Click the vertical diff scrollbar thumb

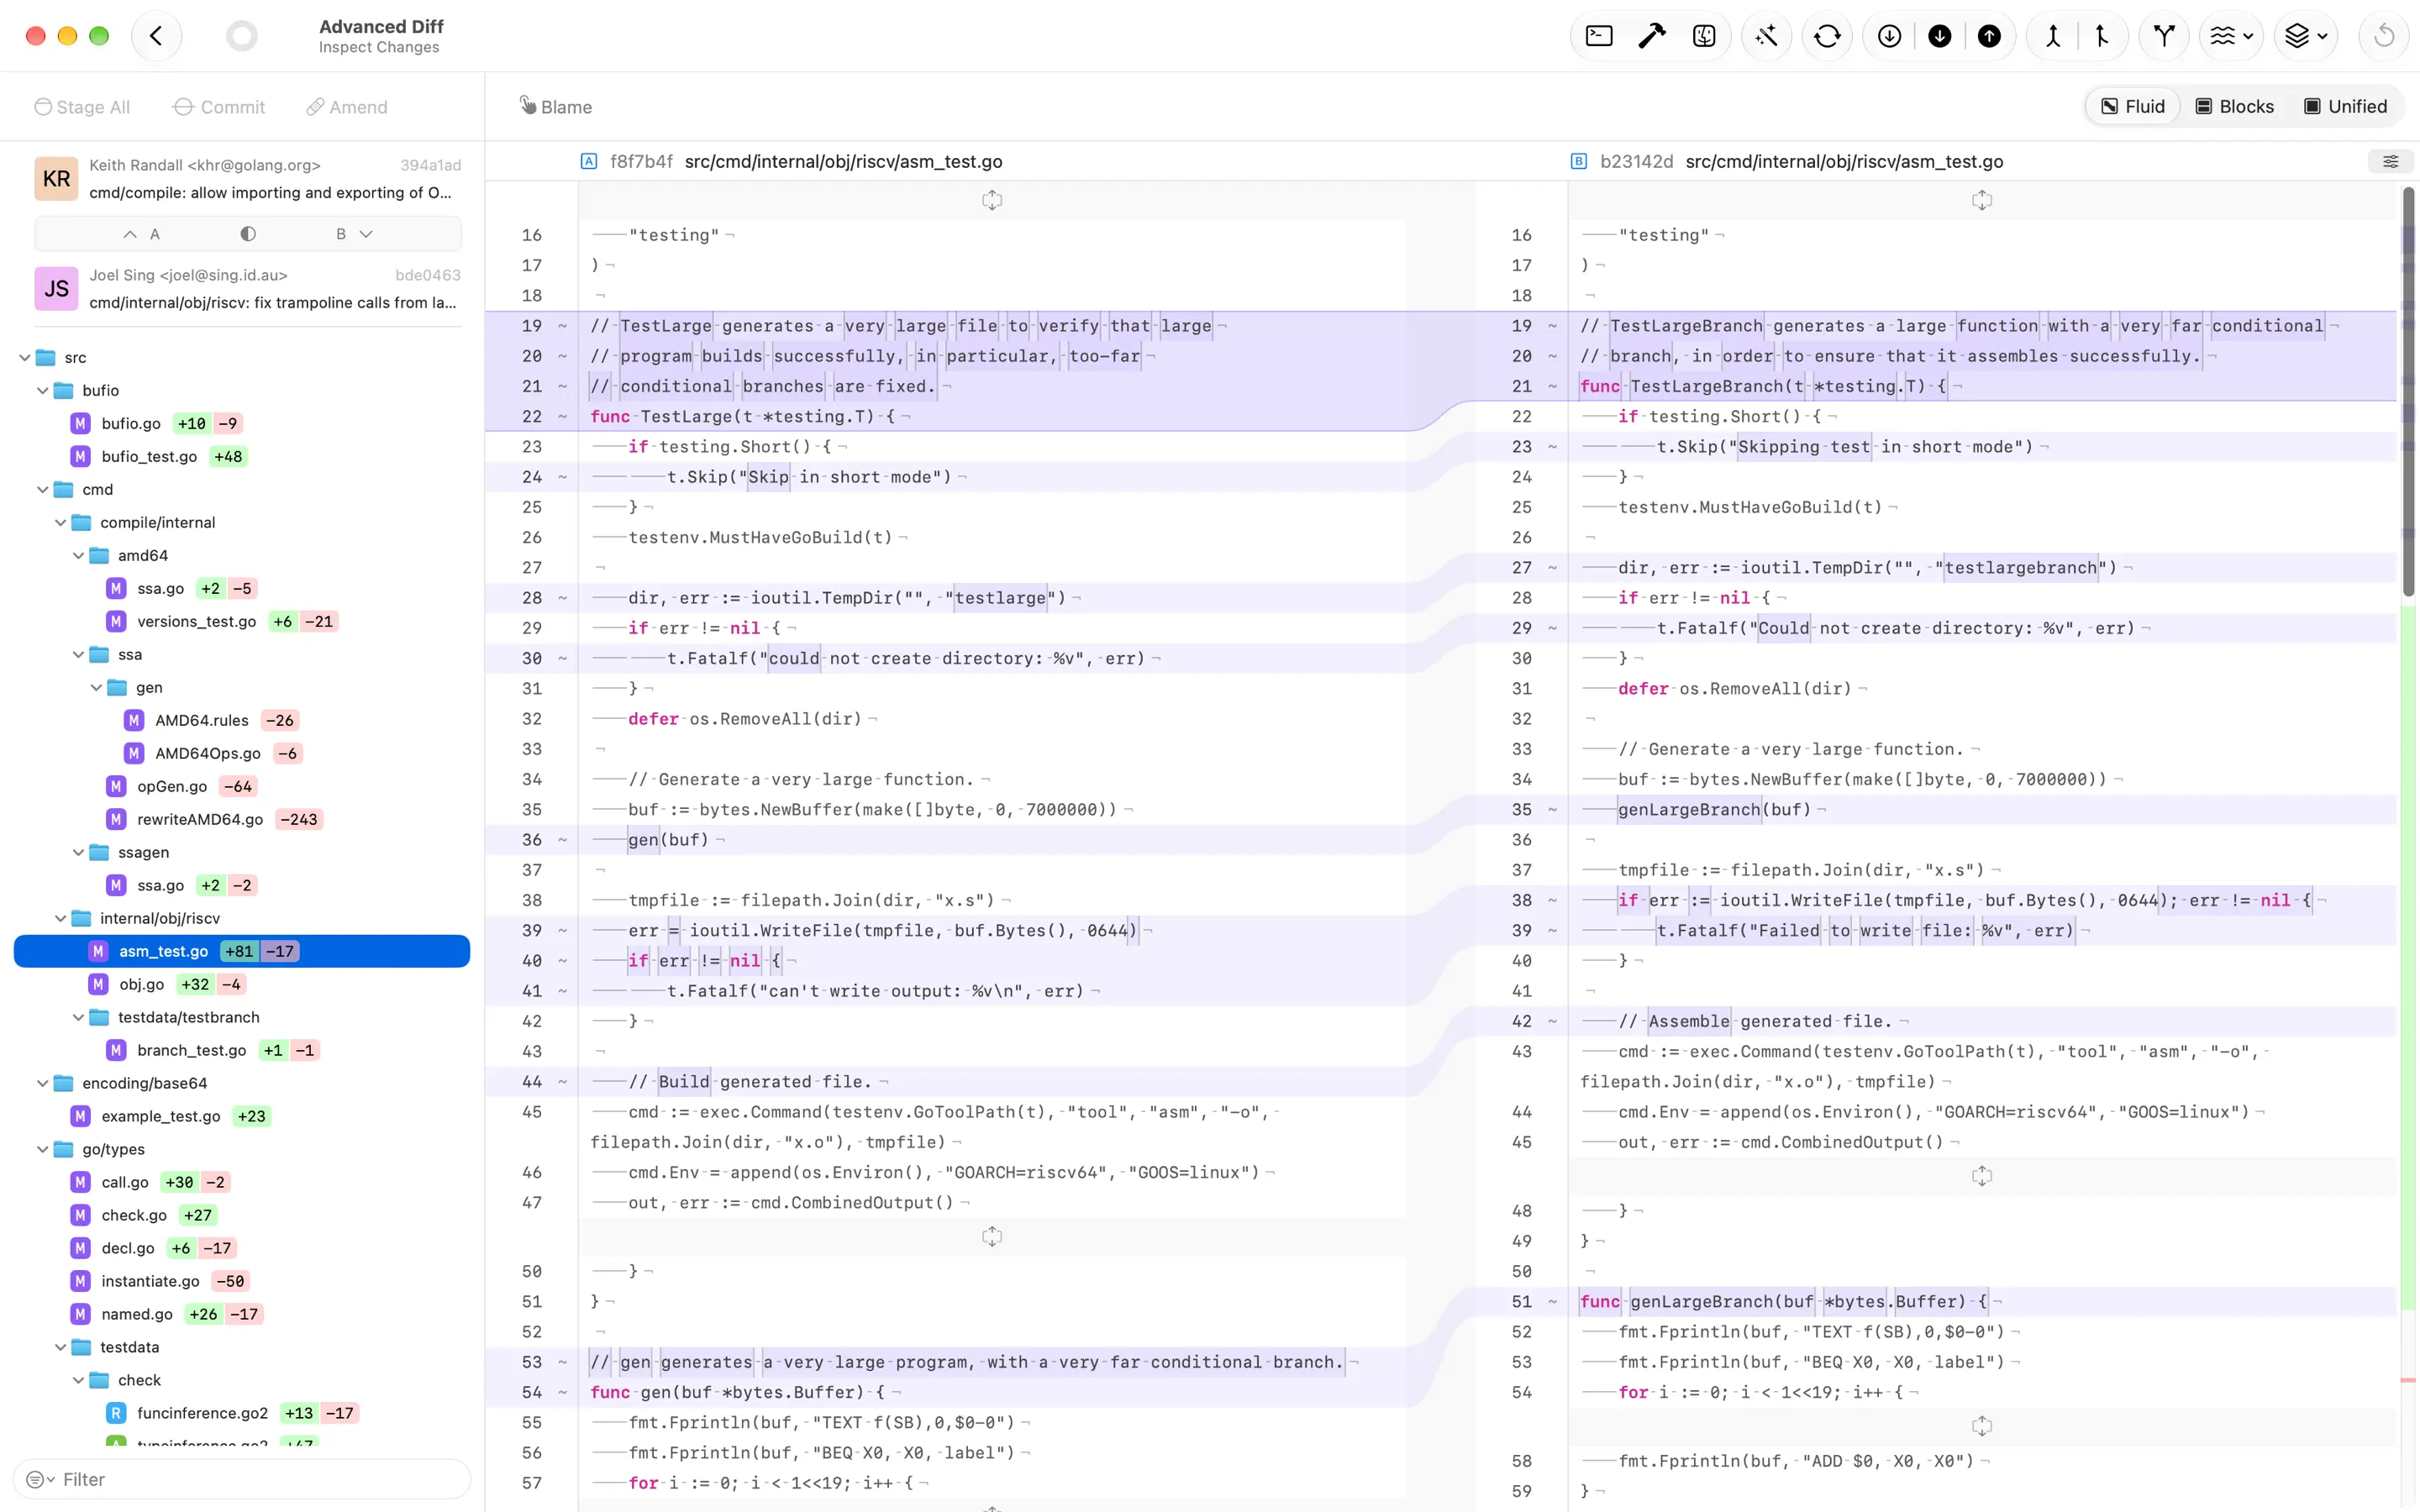point(2408,392)
